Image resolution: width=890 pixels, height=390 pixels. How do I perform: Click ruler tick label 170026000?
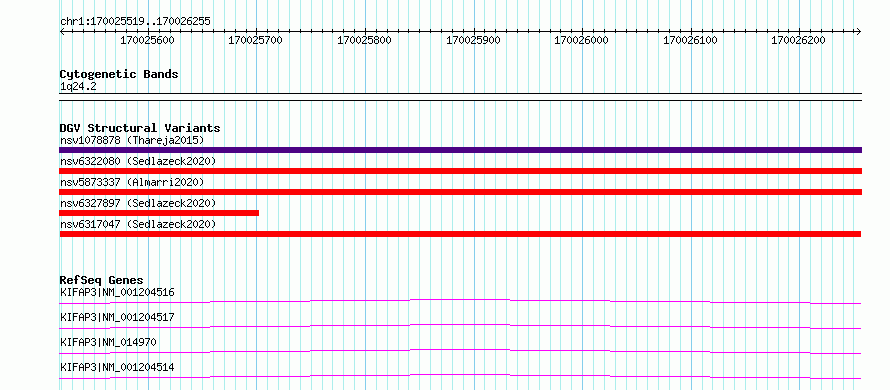pyautogui.click(x=582, y=41)
